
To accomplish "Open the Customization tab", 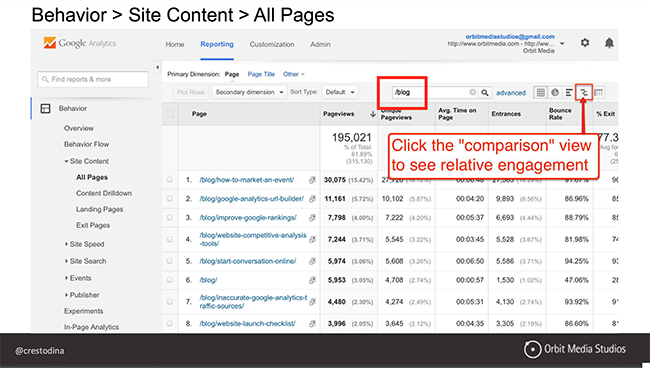I will coord(272,44).
